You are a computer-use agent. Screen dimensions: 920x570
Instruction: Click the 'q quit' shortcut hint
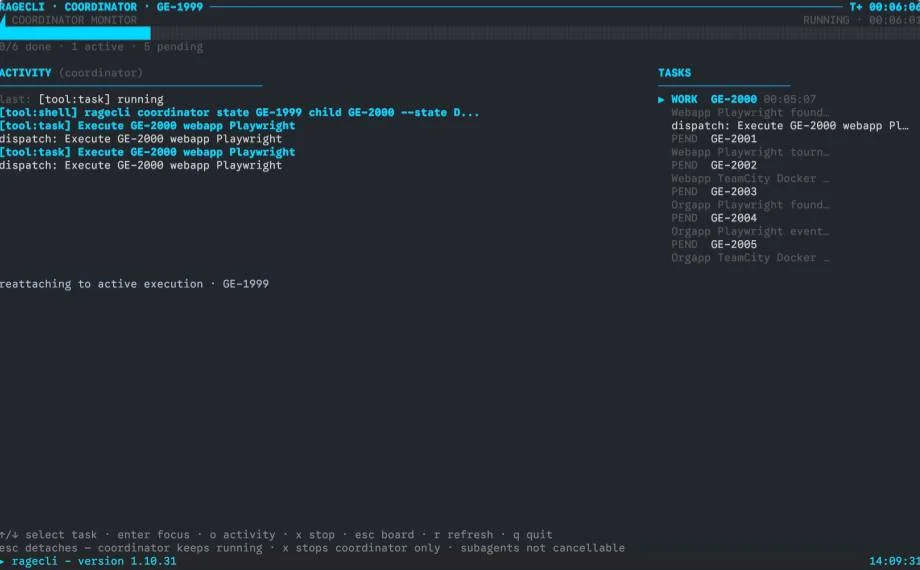tap(532, 535)
